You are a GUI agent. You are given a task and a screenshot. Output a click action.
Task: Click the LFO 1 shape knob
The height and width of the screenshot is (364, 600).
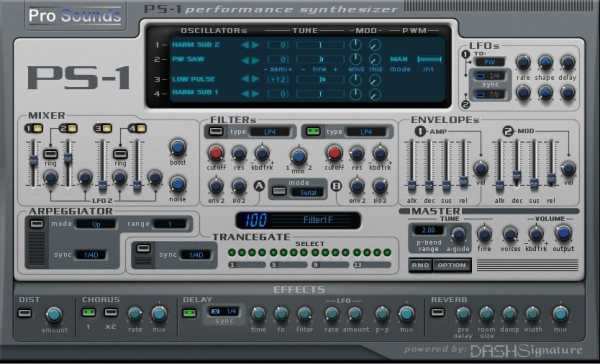[545, 62]
